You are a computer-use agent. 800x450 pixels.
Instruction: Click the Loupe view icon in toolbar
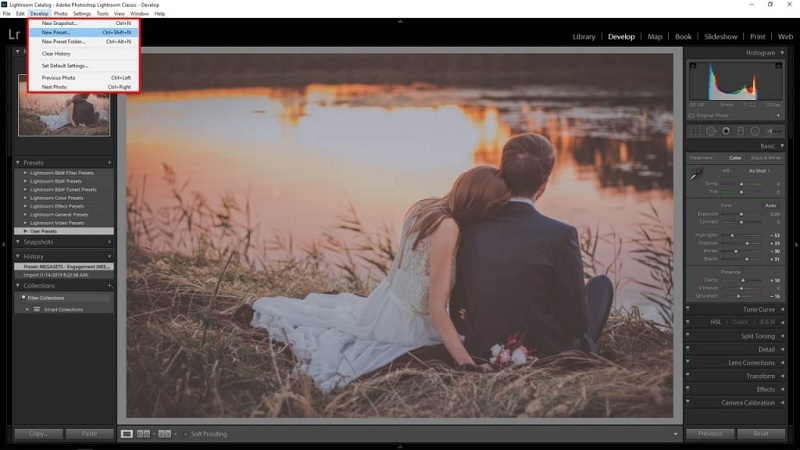127,434
